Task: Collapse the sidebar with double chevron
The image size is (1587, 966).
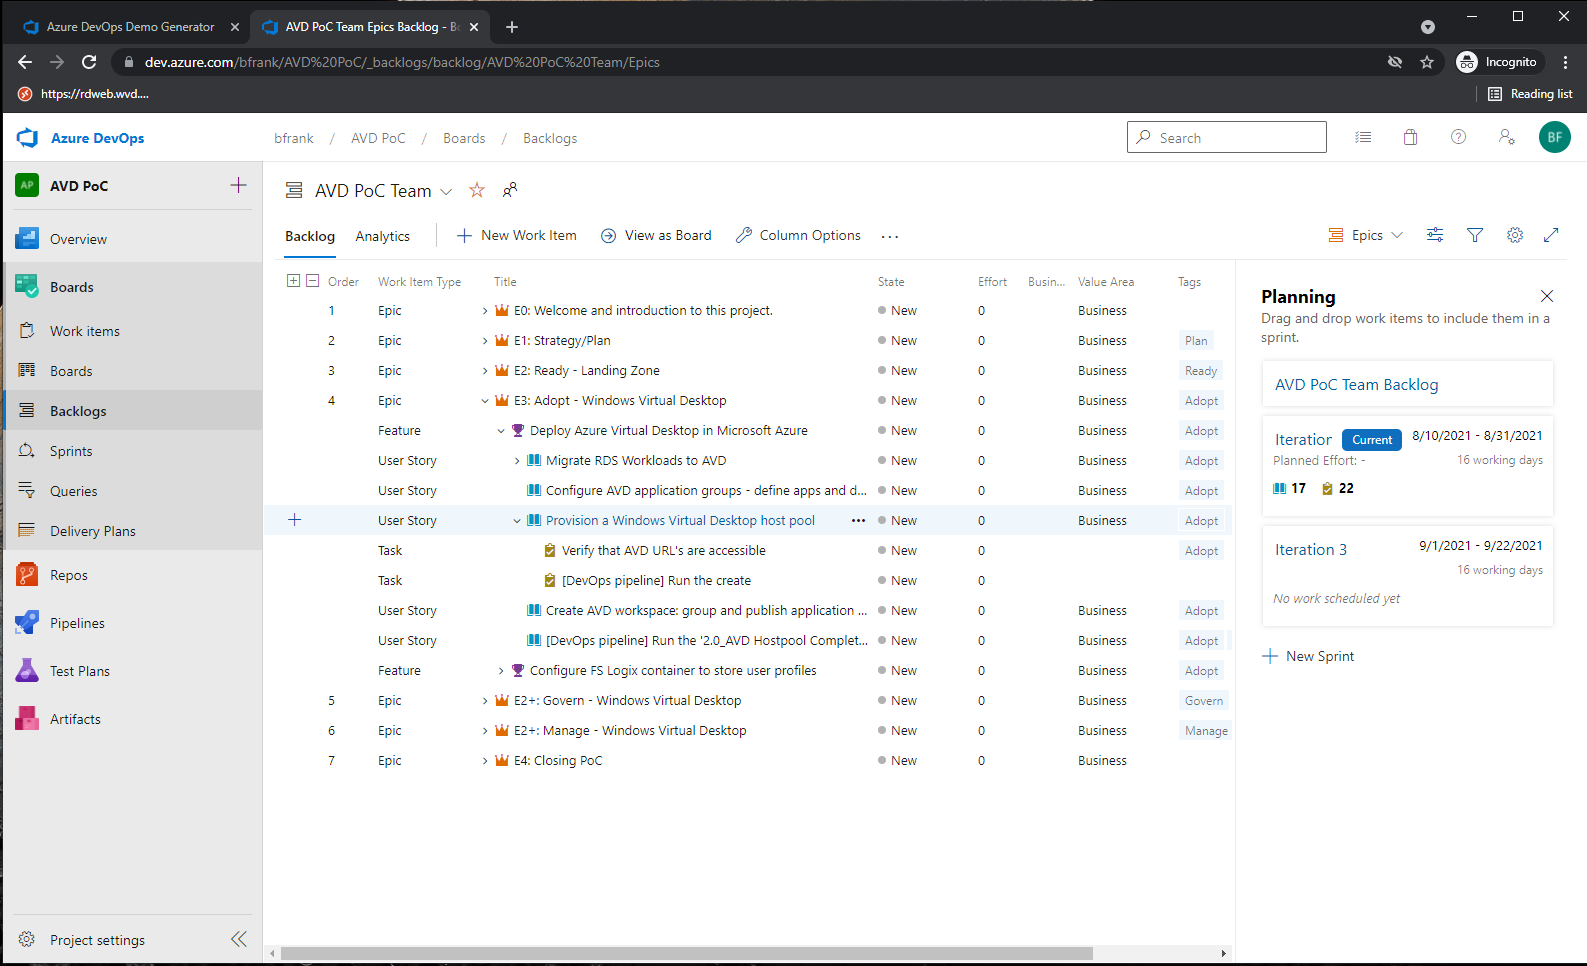Action: click(x=238, y=939)
